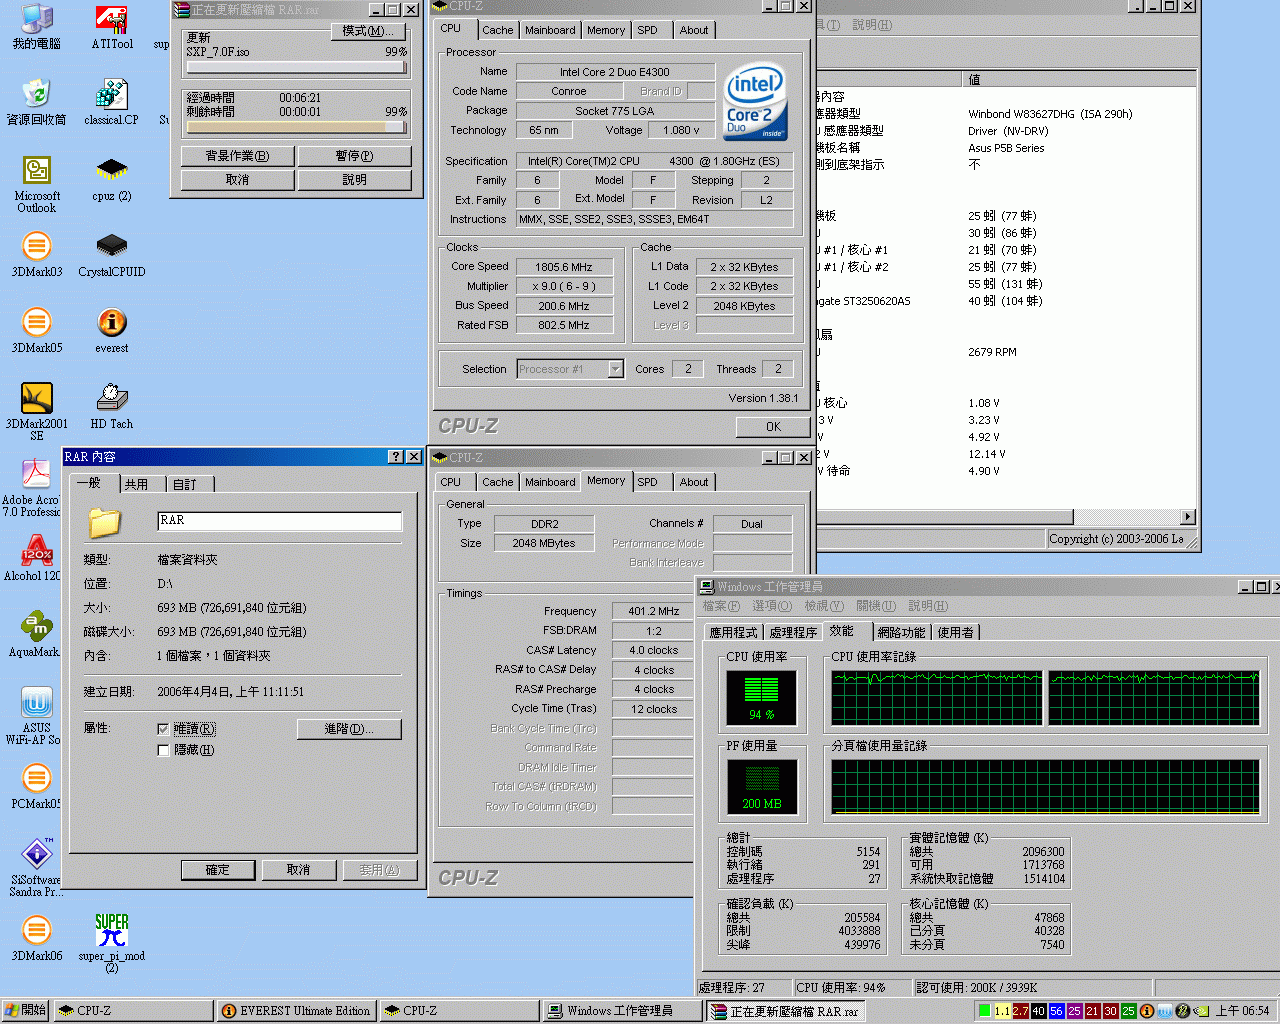This screenshot has width=1280, height=1024.
Task: Open ASUS WiFi-AP Solo desktop icon
Action: pos(33,716)
